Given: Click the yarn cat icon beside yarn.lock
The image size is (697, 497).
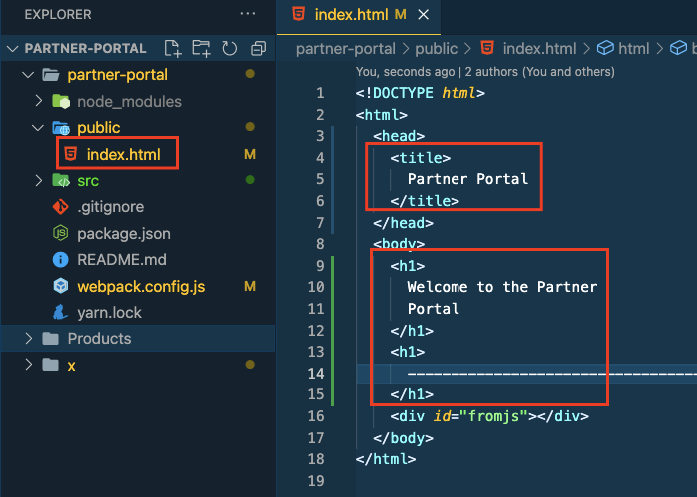Looking at the screenshot, I should click(60, 312).
